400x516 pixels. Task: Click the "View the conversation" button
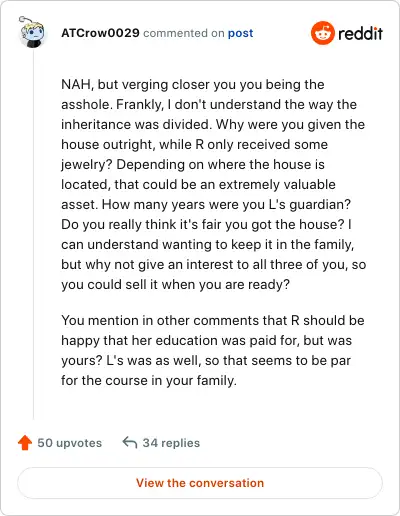tap(200, 483)
